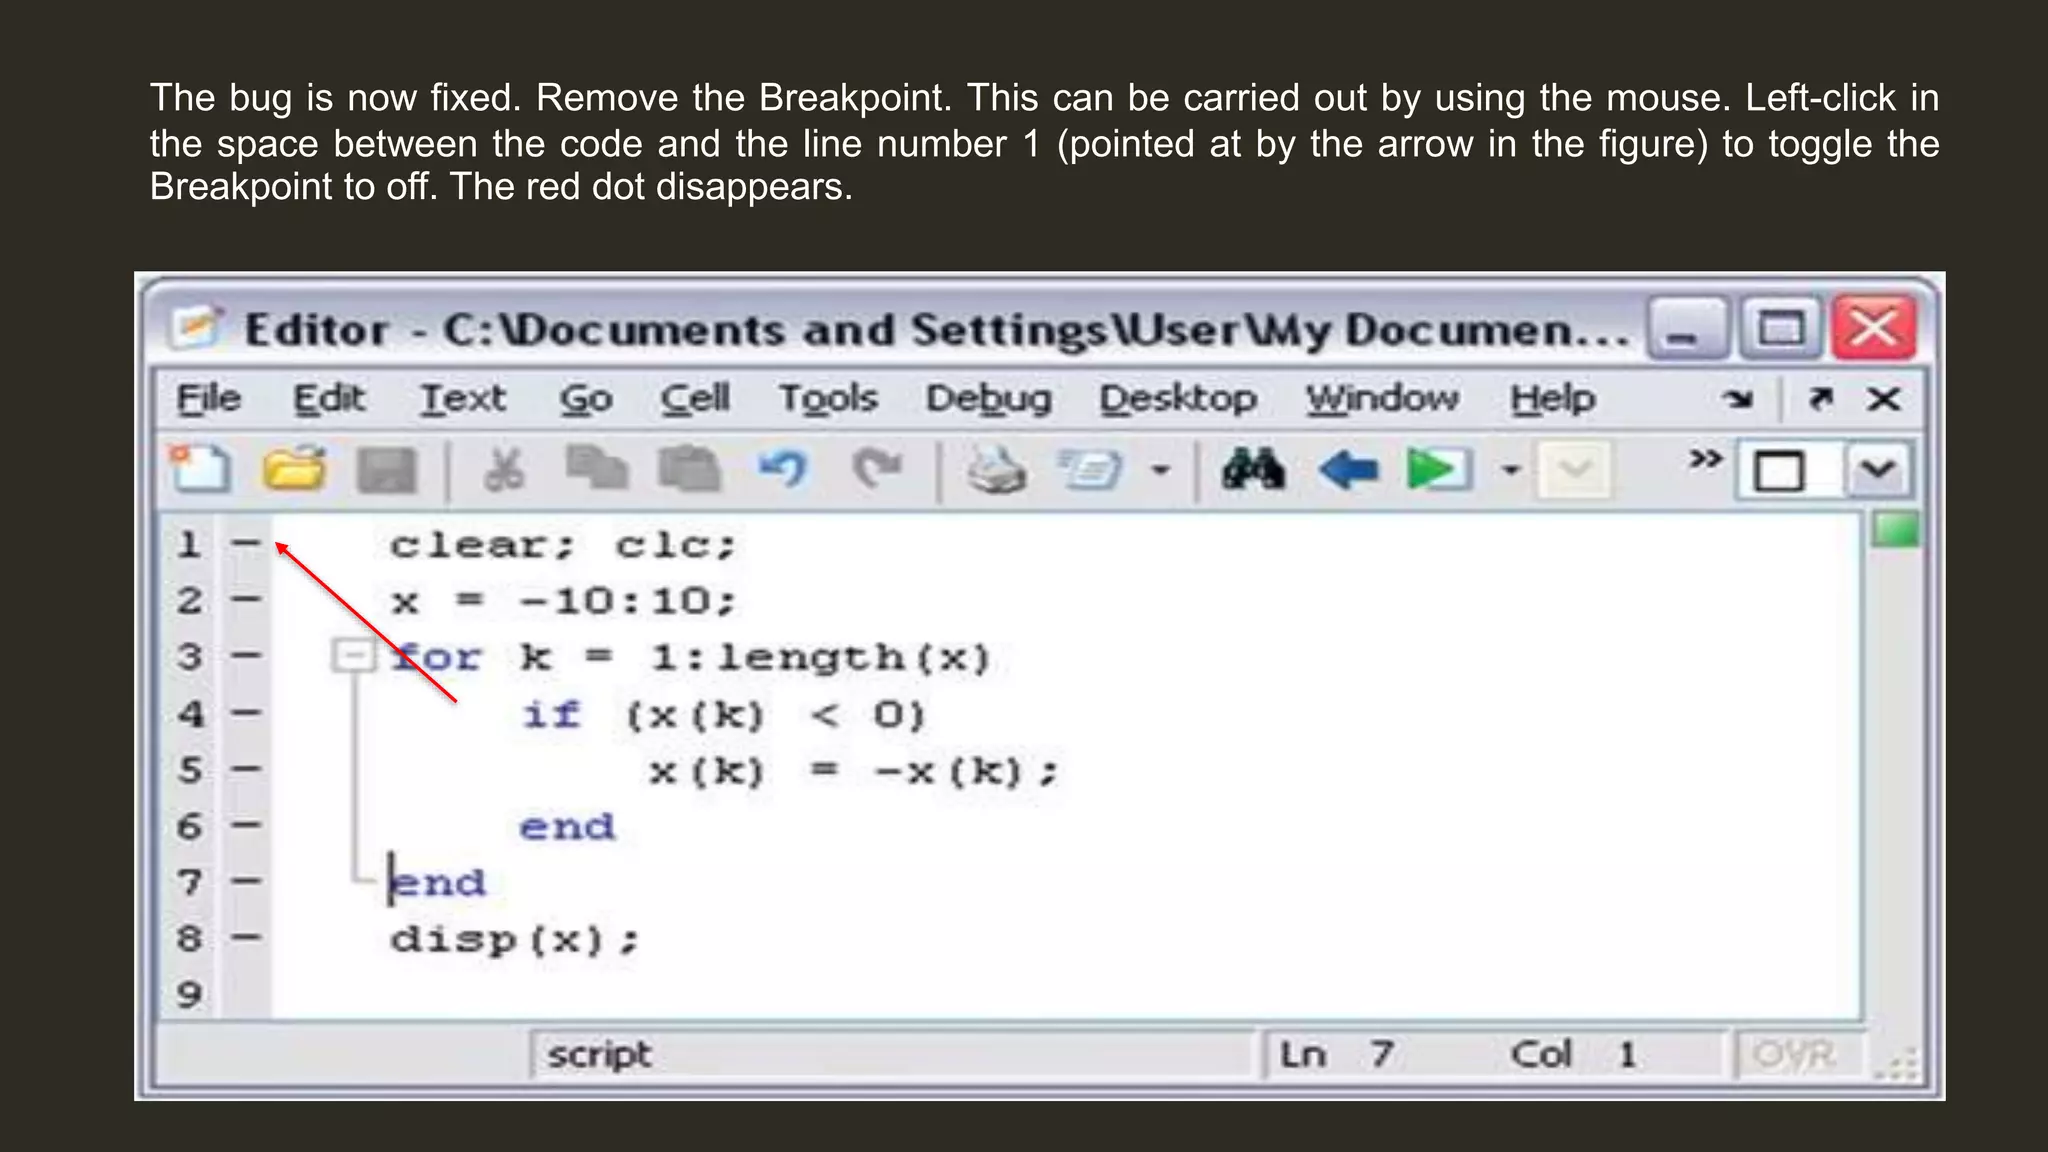The height and width of the screenshot is (1152, 2048).
Task: Open the Desktop menu
Action: [x=1178, y=399]
